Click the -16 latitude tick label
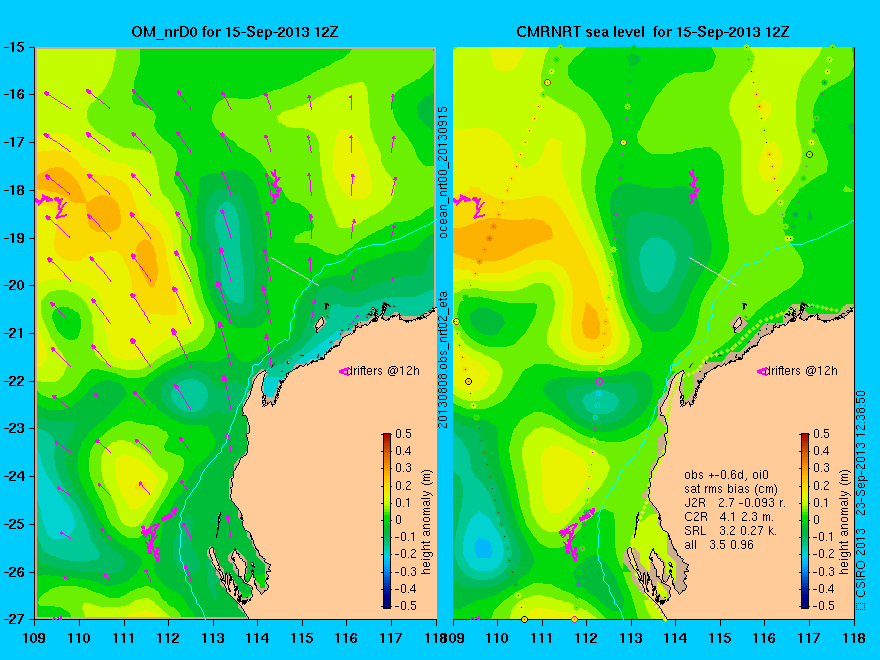This screenshot has height=660, width=880. click(13, 94)
